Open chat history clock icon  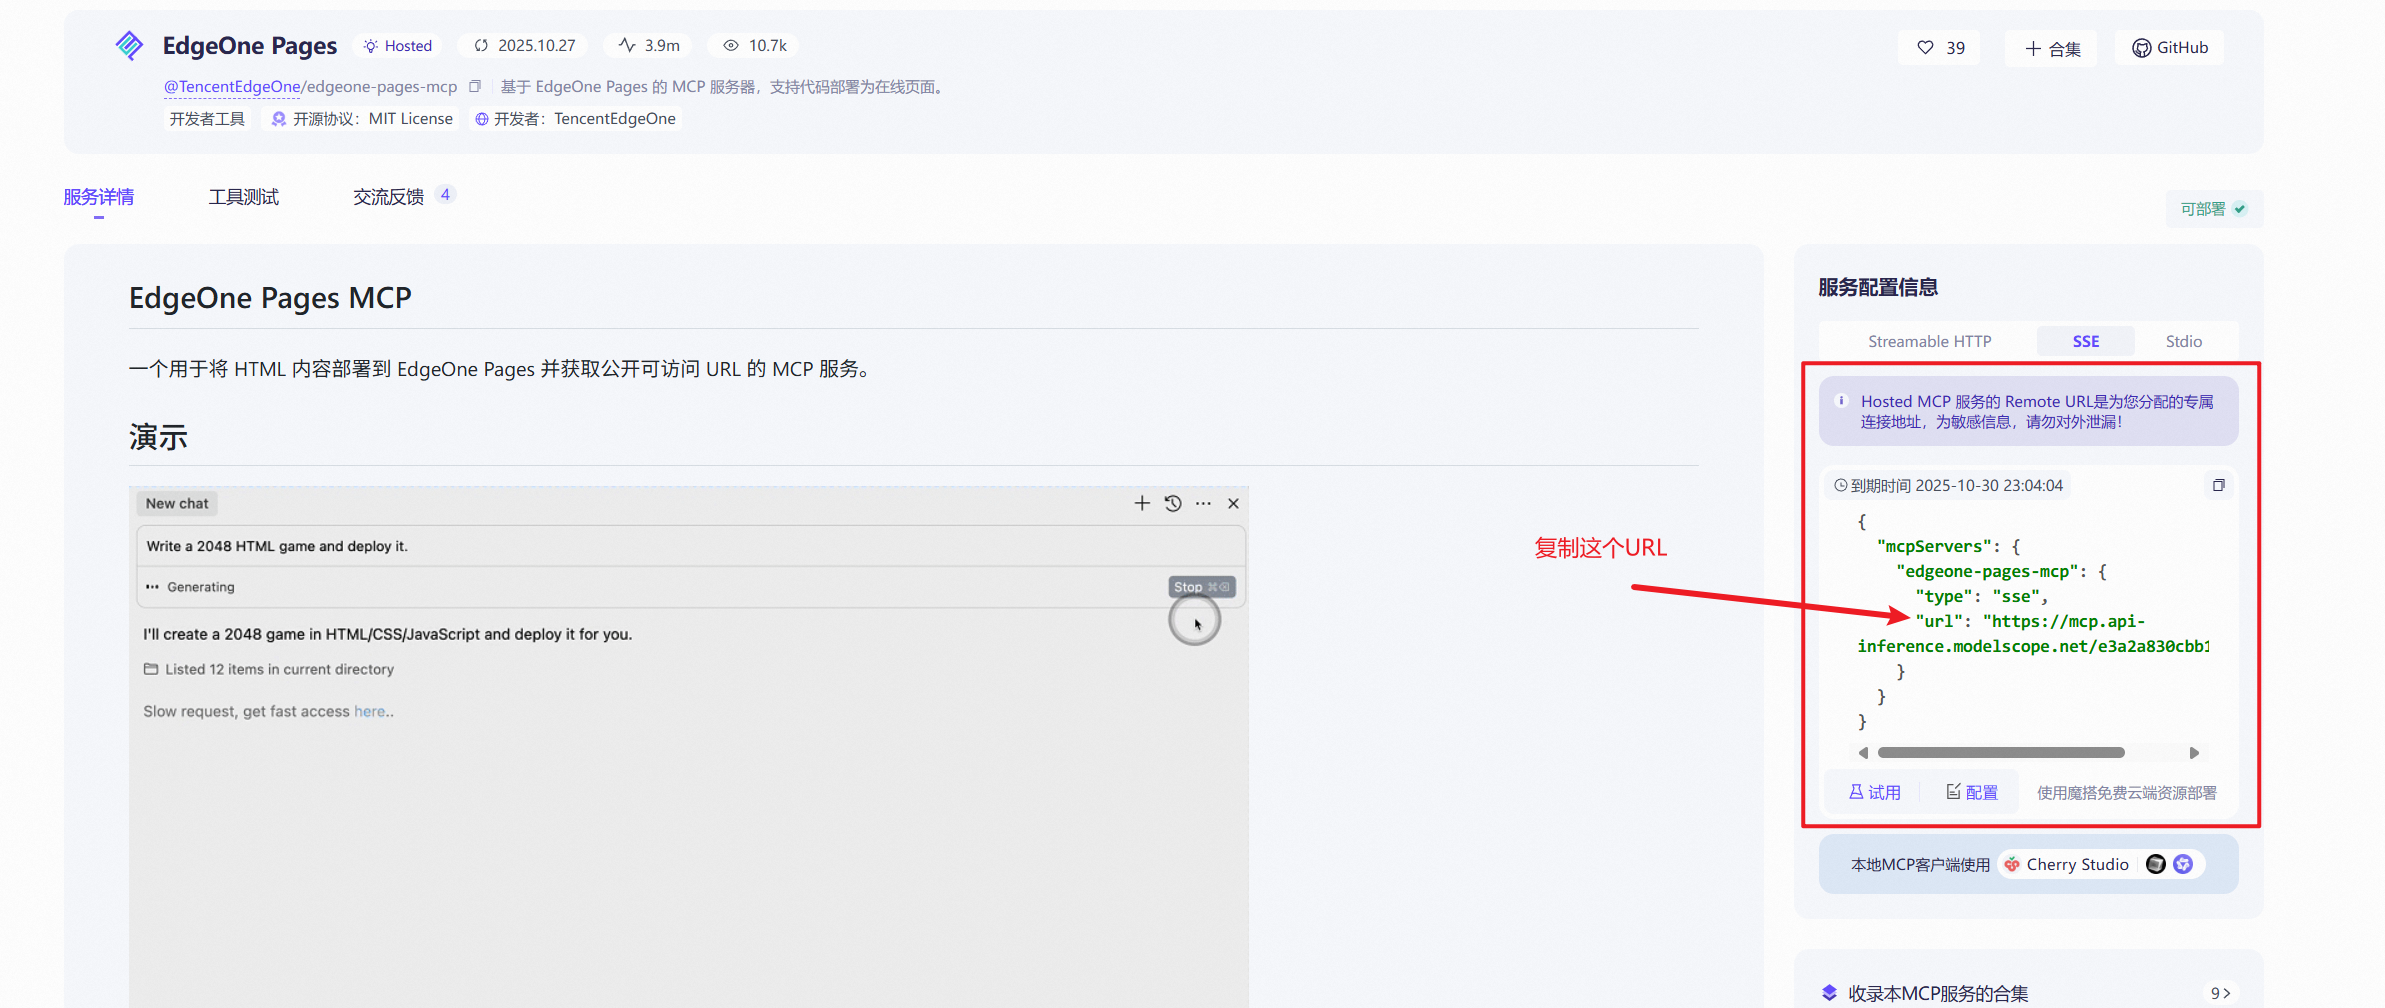(x=1173, y=504)
